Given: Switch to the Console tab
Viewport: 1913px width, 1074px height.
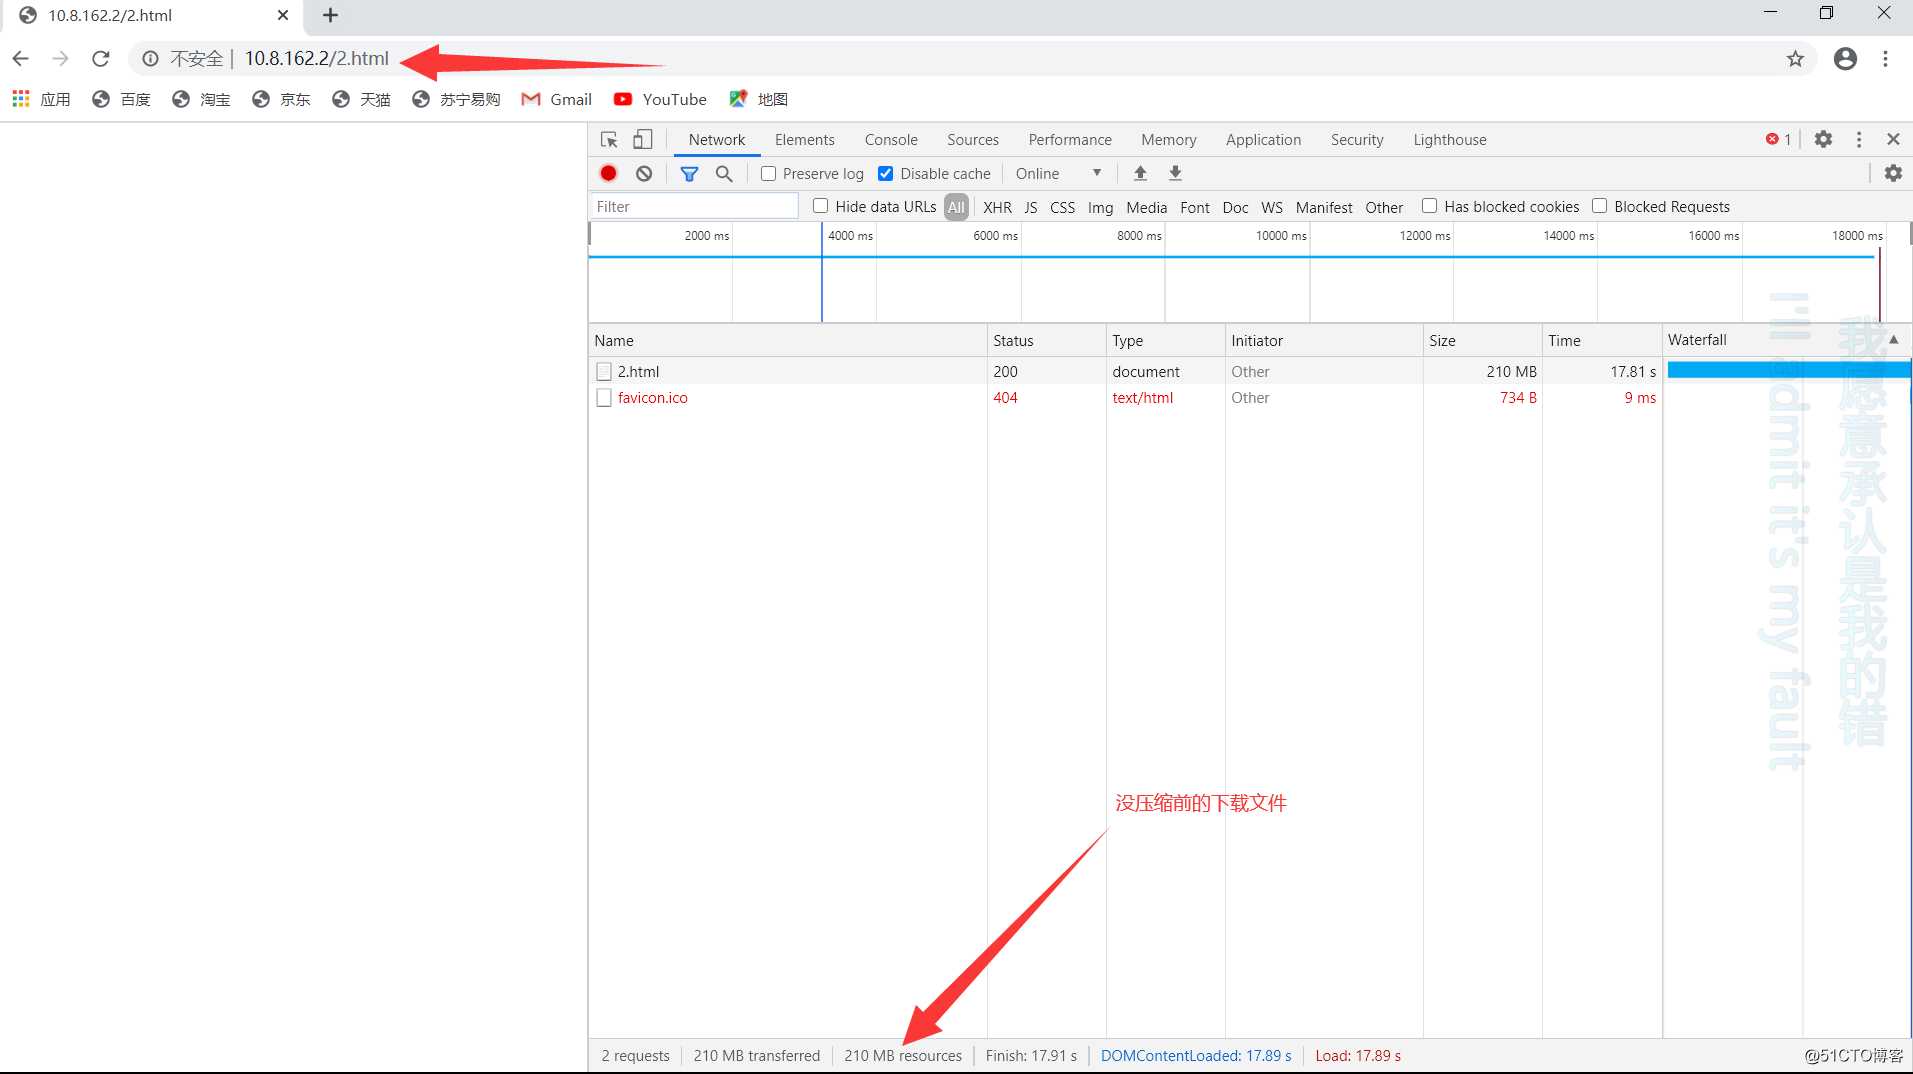Looking at the screenshot, I should [891, 140].
